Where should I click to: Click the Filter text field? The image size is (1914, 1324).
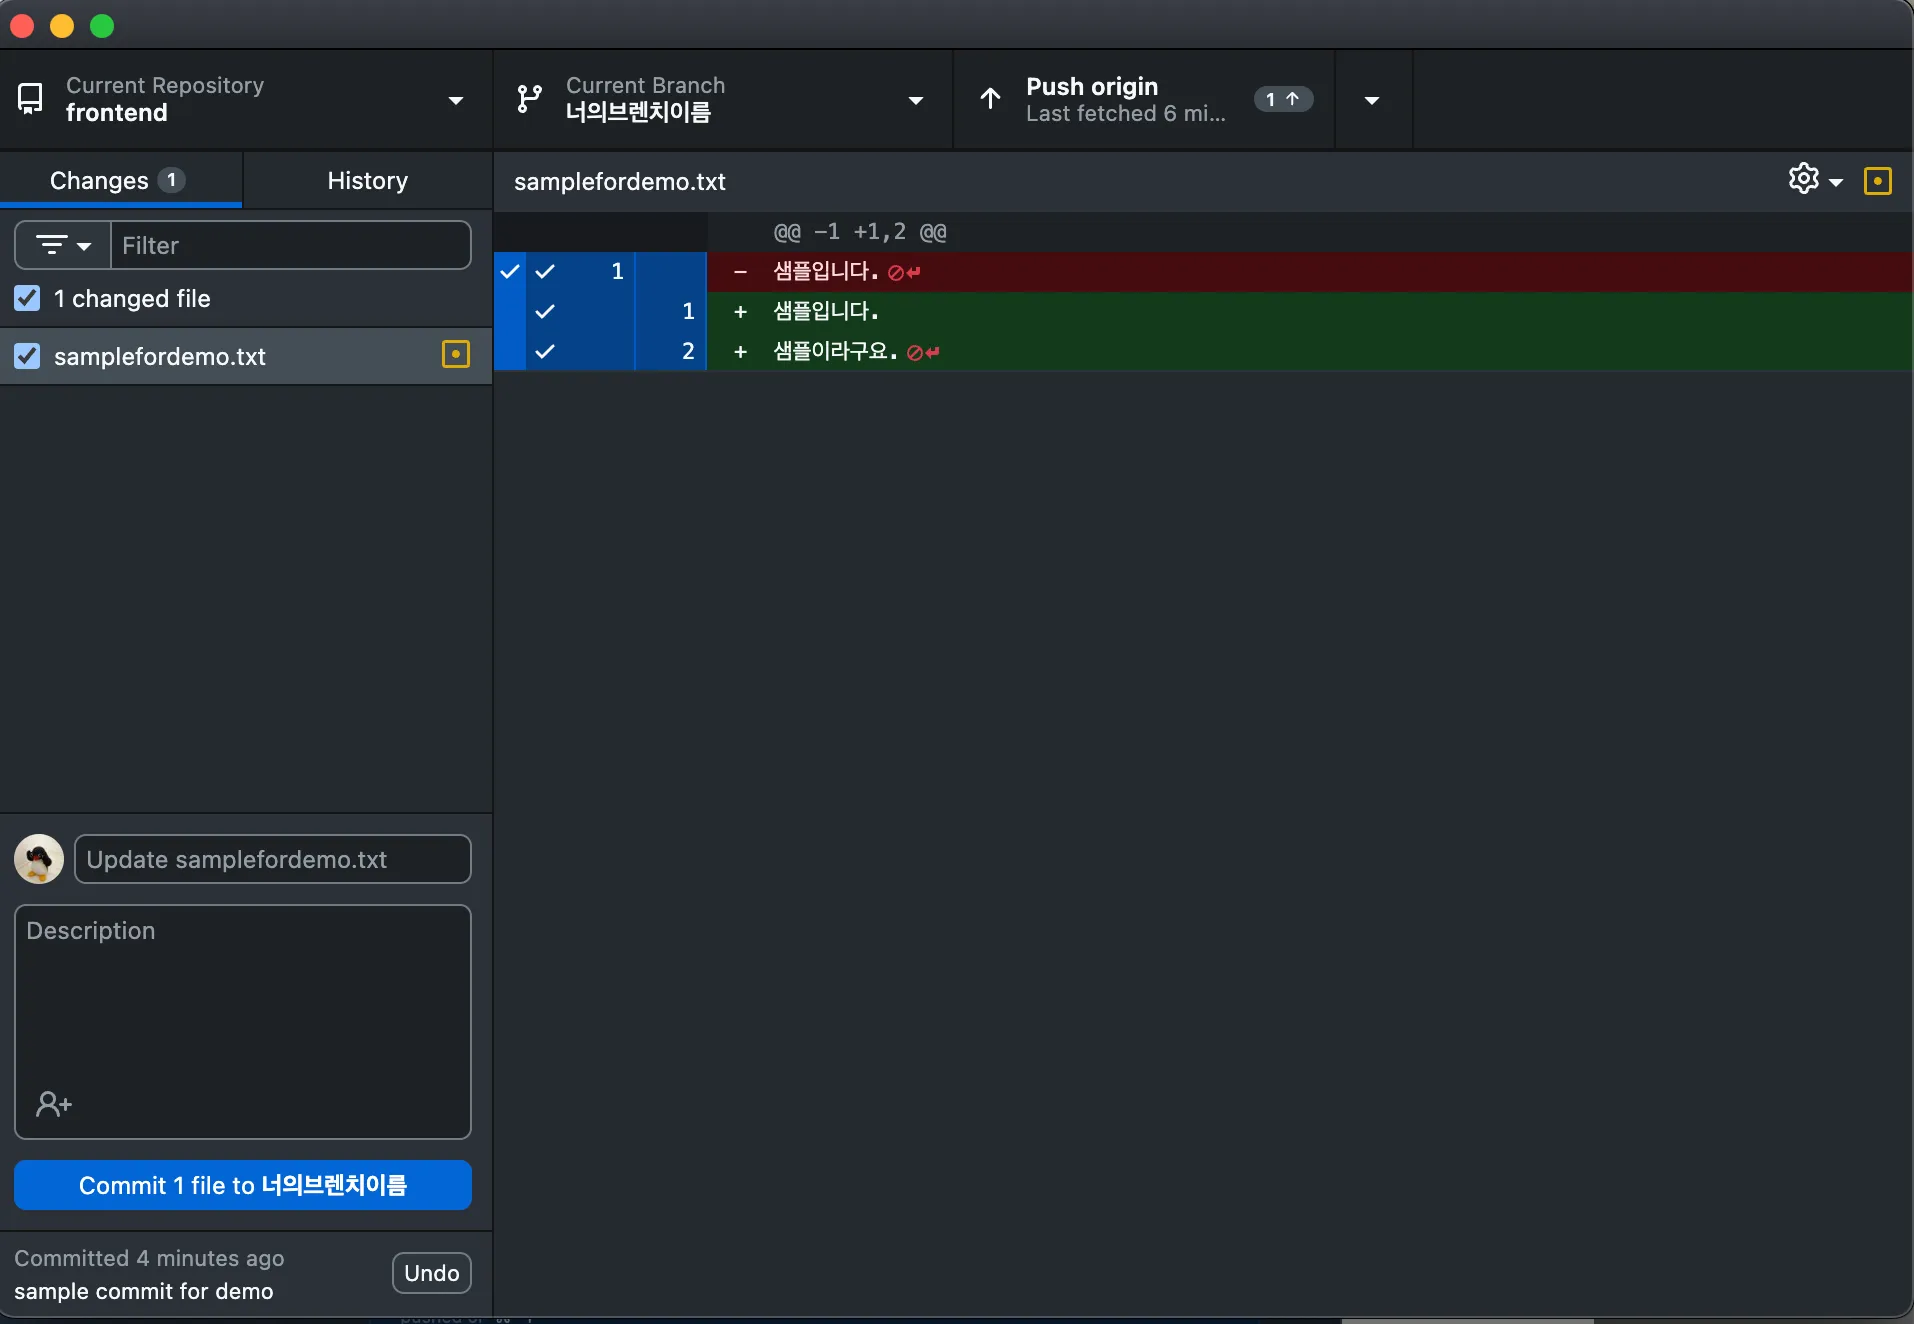pos(290,245)
